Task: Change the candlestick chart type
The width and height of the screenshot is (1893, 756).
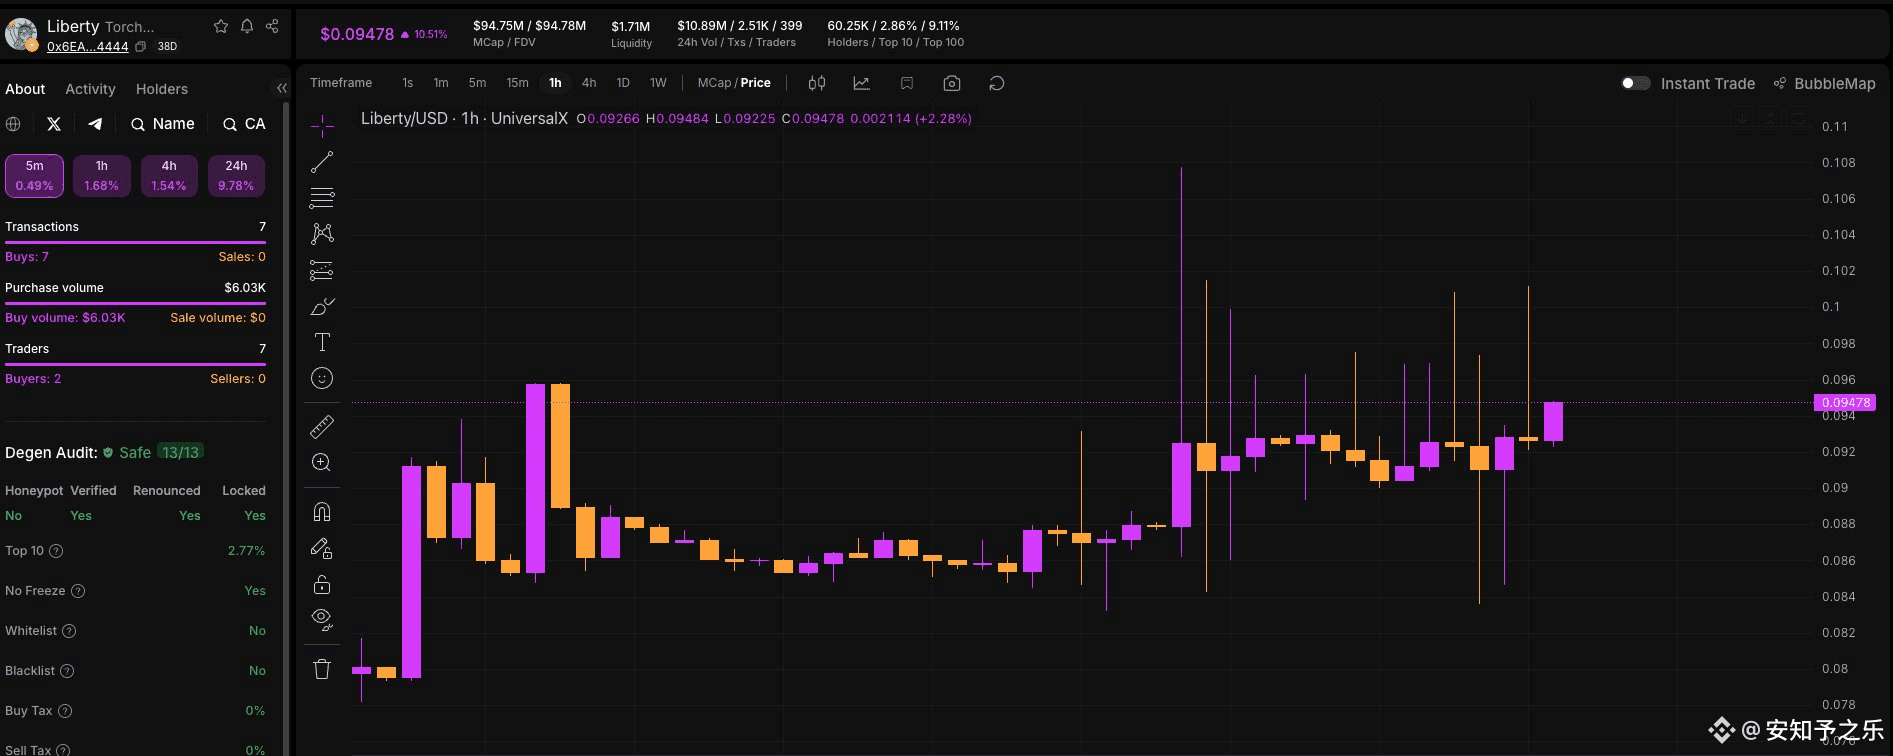Action: [x=817, y=83]
